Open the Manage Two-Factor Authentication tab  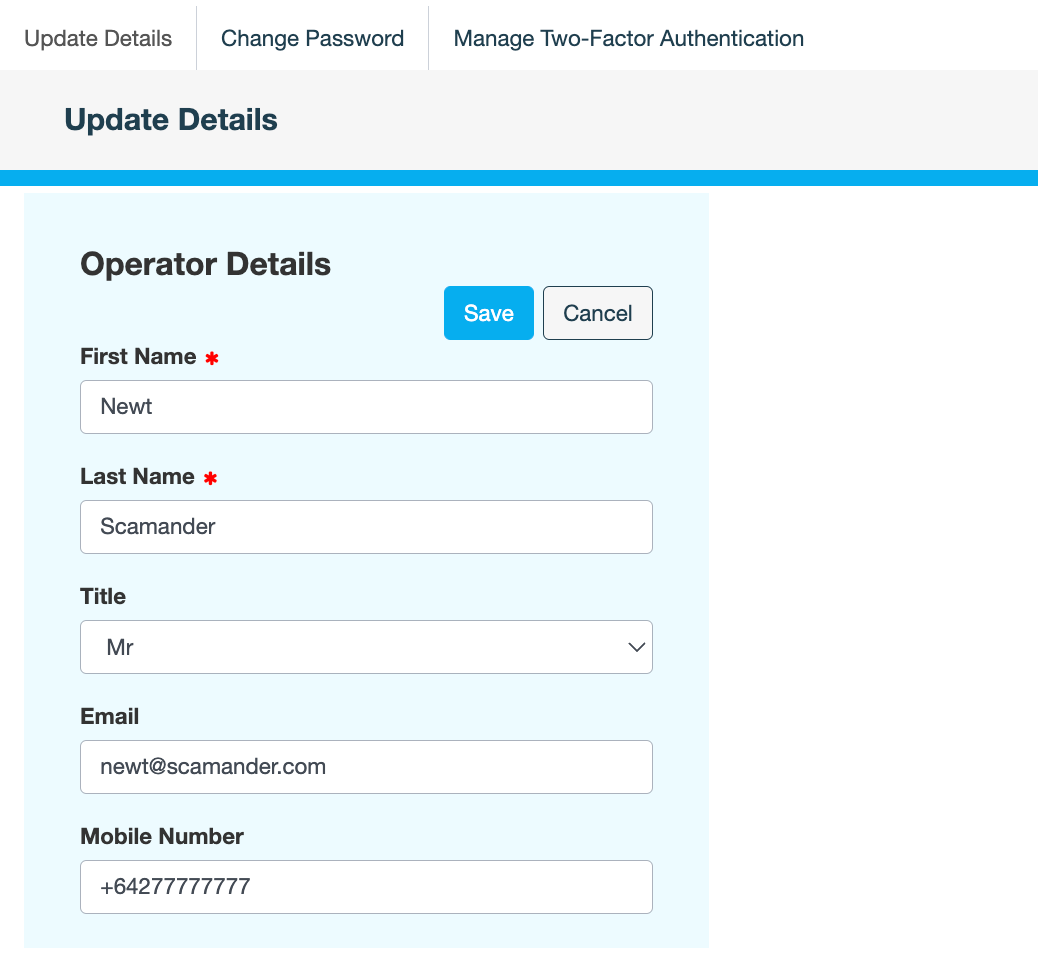[x=628, y=39]
